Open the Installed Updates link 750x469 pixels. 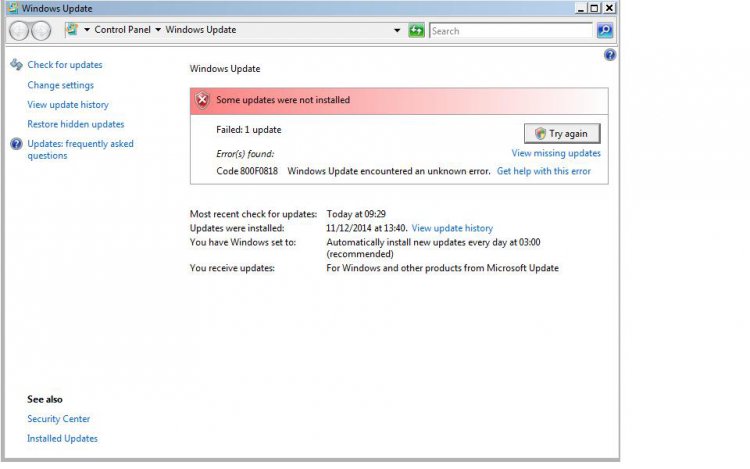(x=62, y=438)
